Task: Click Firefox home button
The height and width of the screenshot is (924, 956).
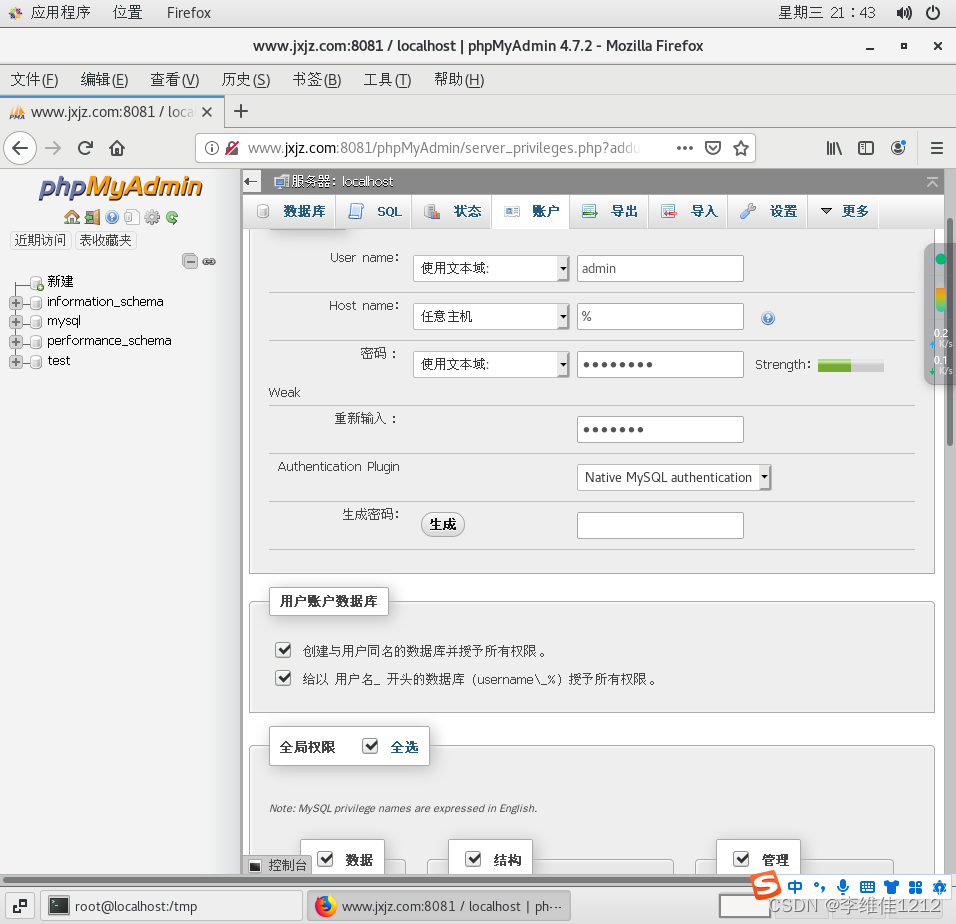Action: coord(117,148)
